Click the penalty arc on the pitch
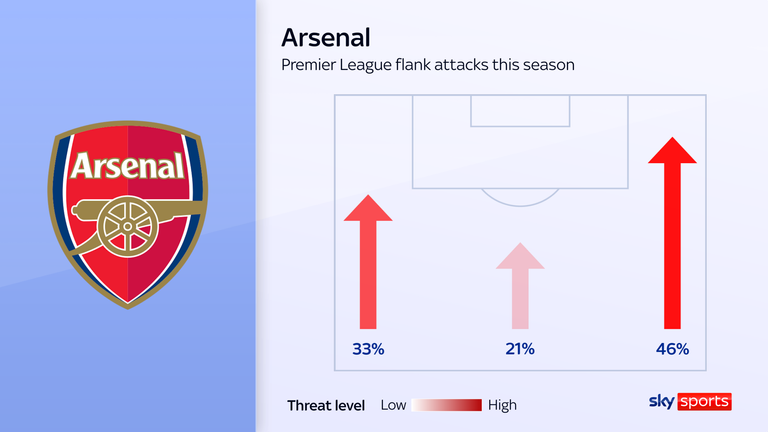 tap(520, 198)
